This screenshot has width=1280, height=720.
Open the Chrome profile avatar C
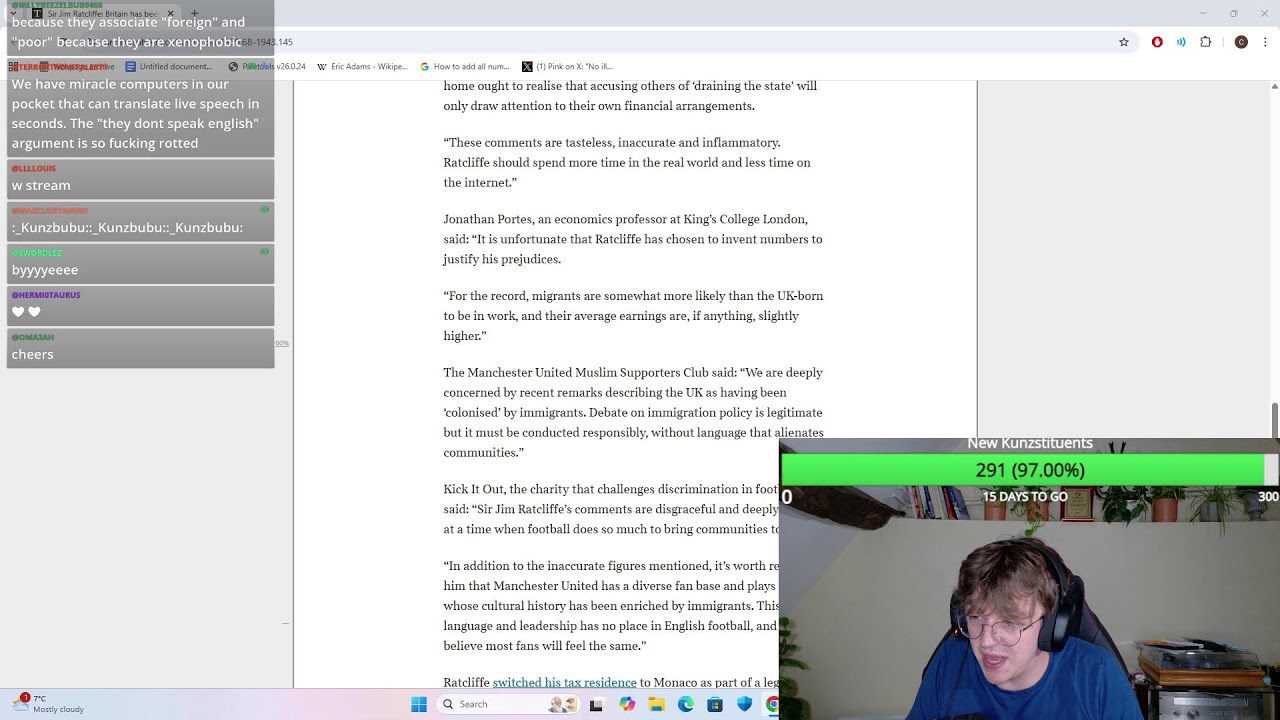[1241, 42]
